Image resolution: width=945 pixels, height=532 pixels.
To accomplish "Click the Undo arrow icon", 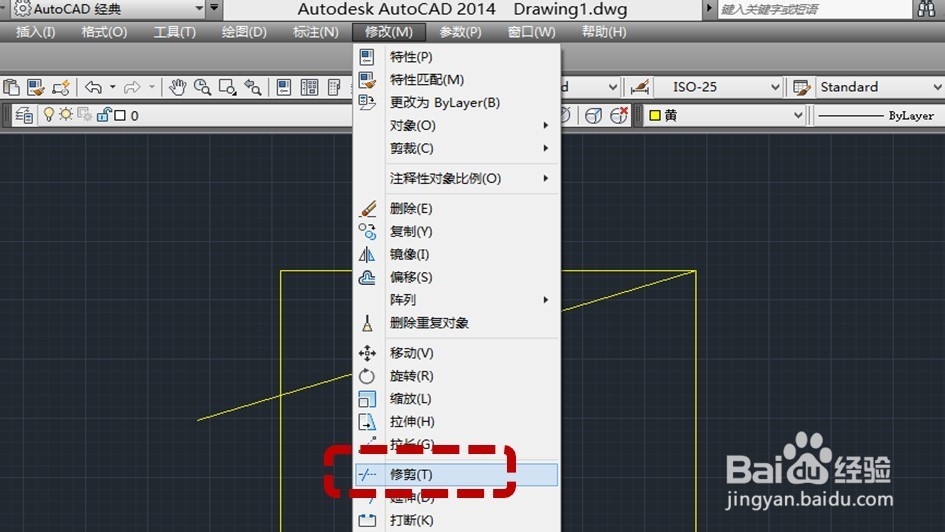I will (x=93, y=87).
